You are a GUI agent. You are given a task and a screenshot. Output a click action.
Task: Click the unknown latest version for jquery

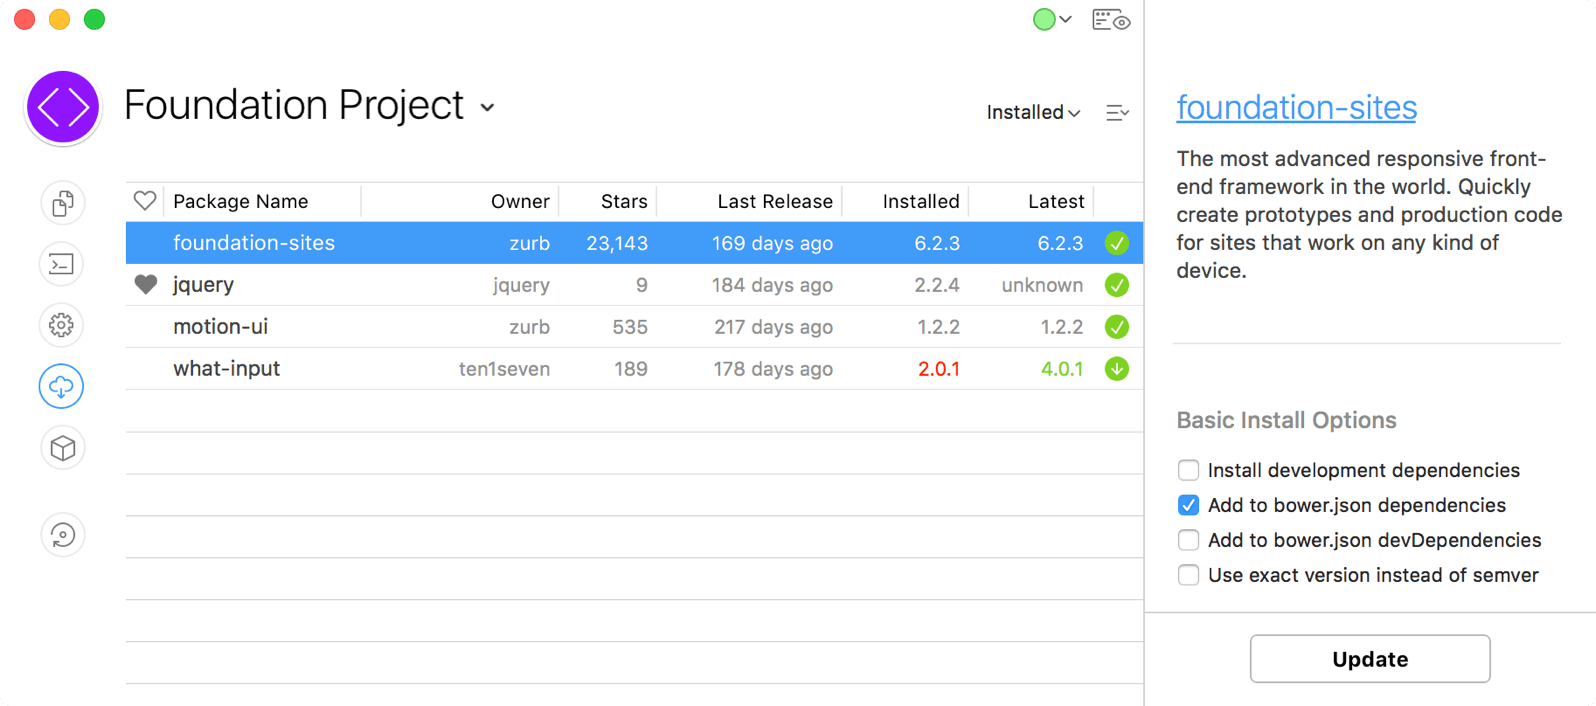point(1042,285)
